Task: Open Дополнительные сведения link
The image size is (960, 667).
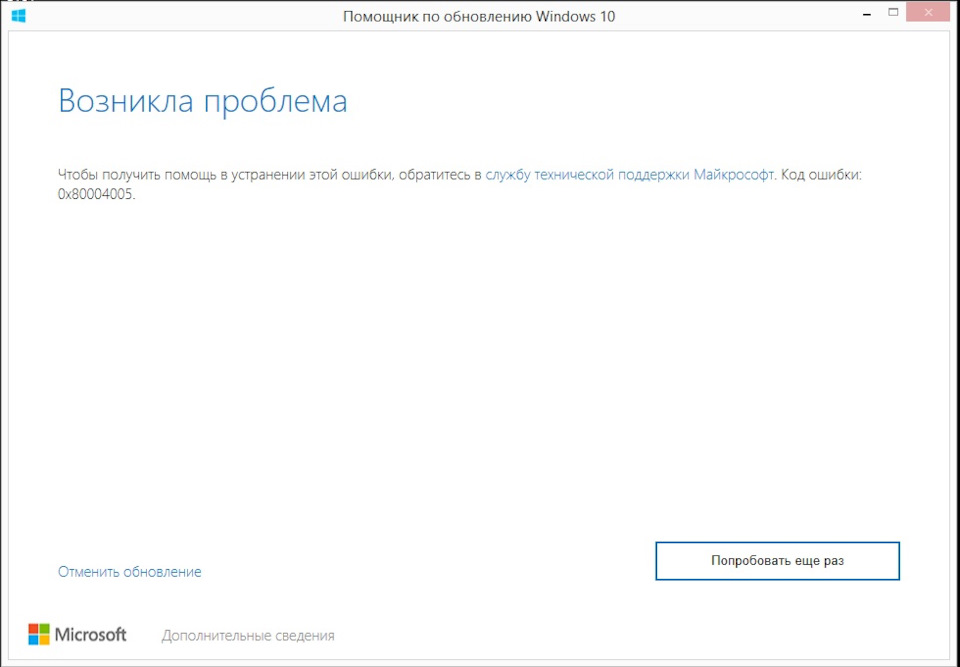Action: click(248, 636)
